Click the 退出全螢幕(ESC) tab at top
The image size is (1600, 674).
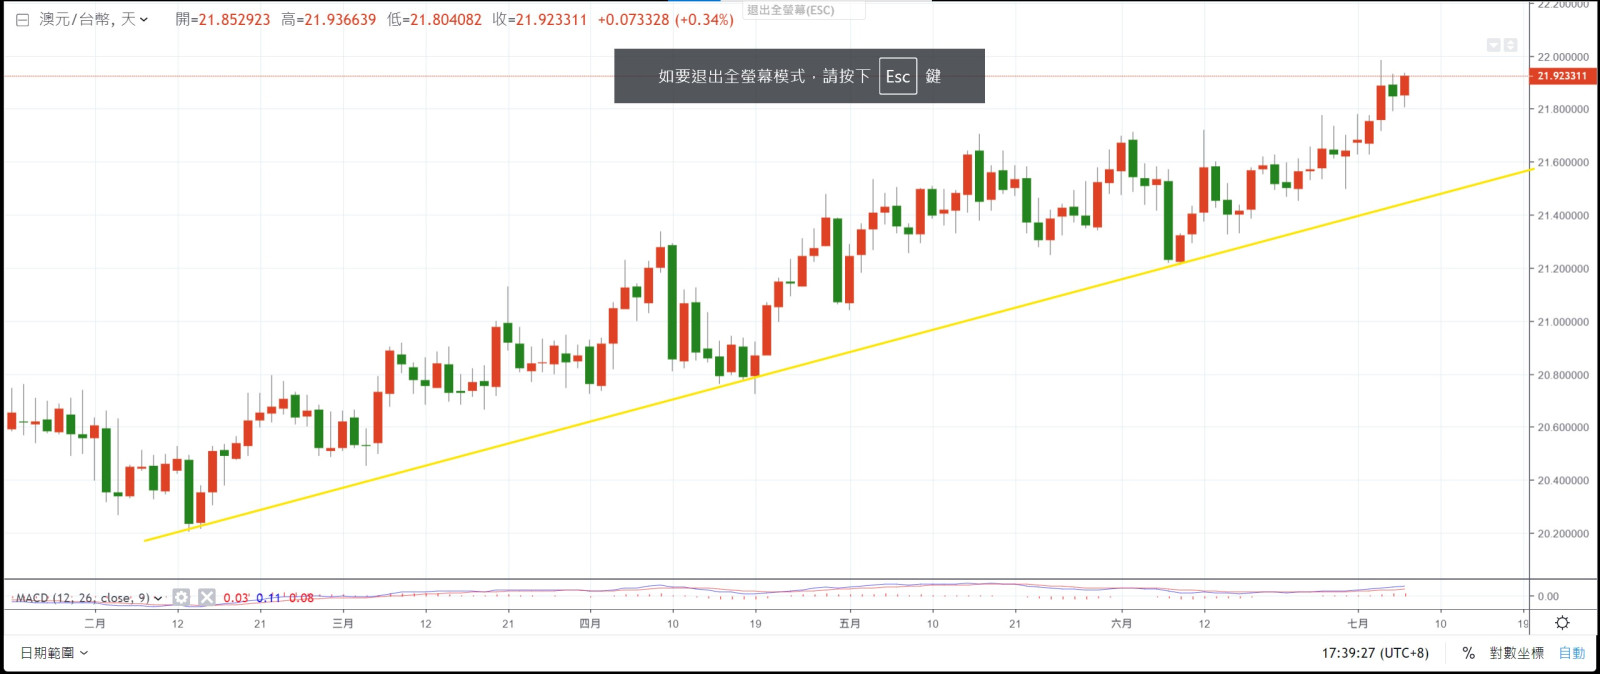(x=791, y=10)
